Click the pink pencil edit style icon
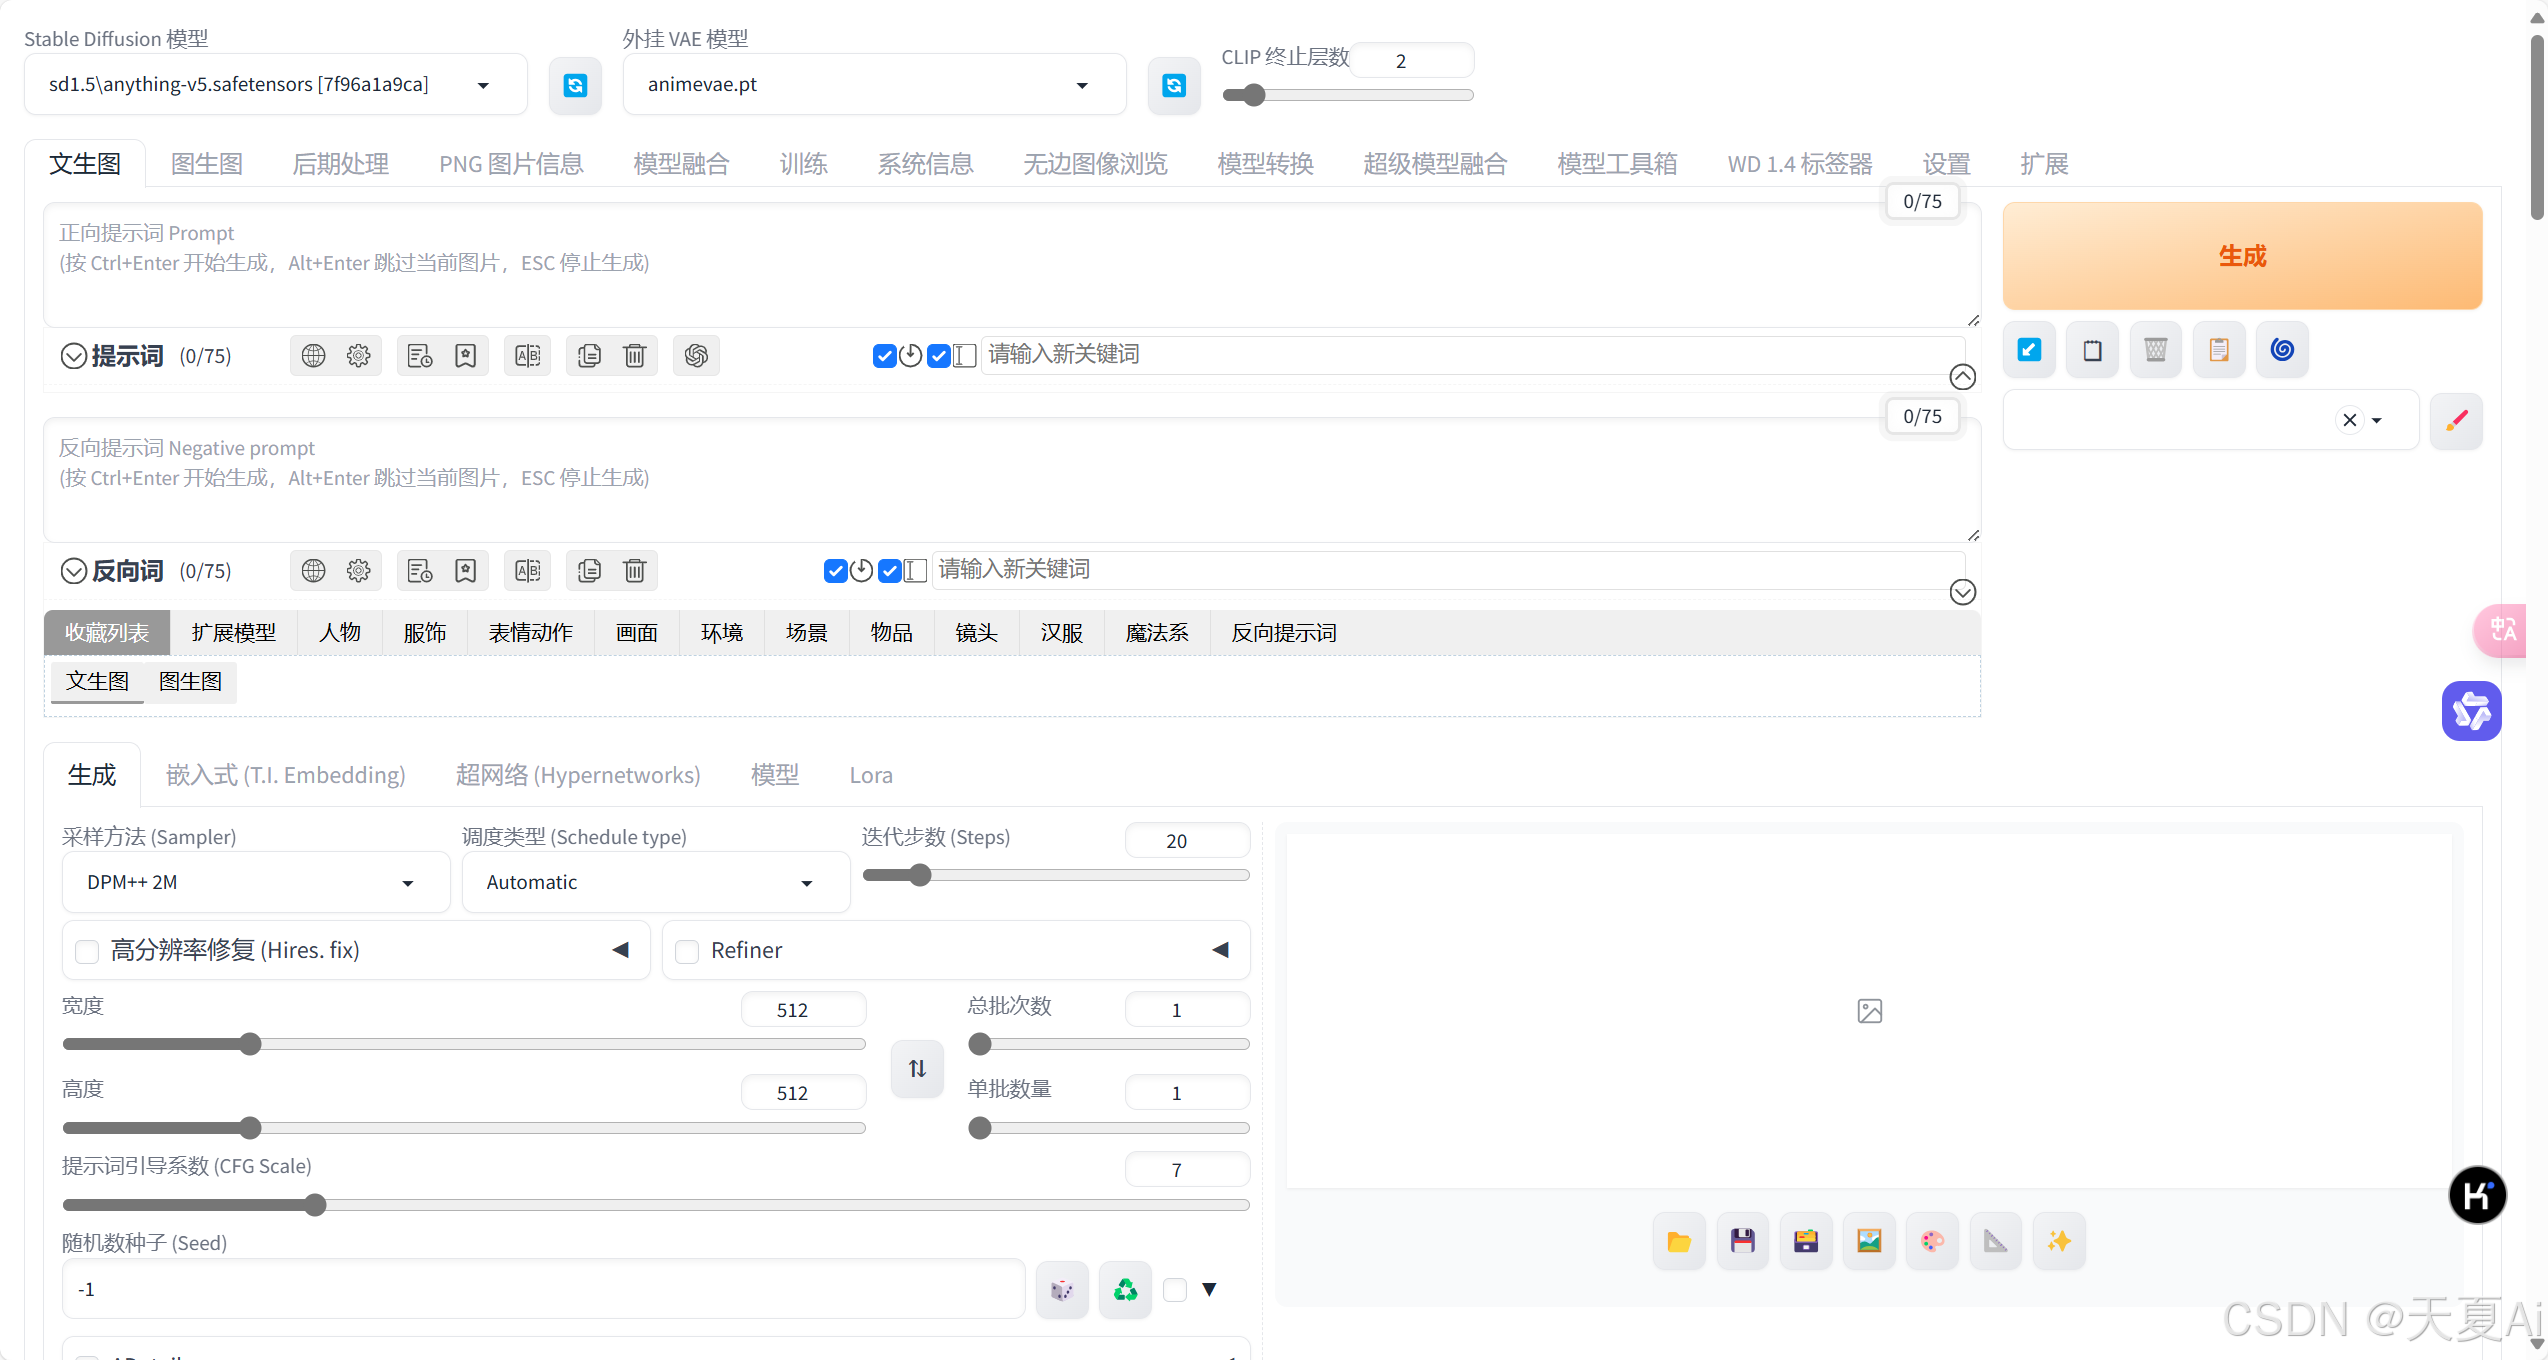The image size is (2548, 1360). (x=2456, y=421)
